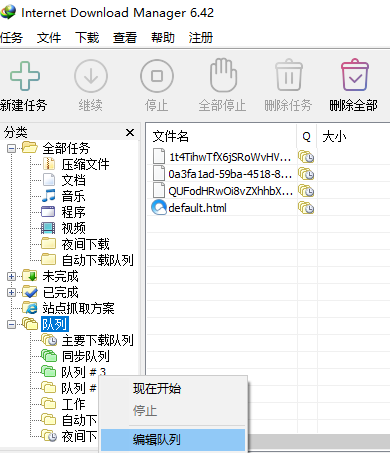Screen dimensions: 390x453
Task: Open the 帮助 menu
Action: 163,38
